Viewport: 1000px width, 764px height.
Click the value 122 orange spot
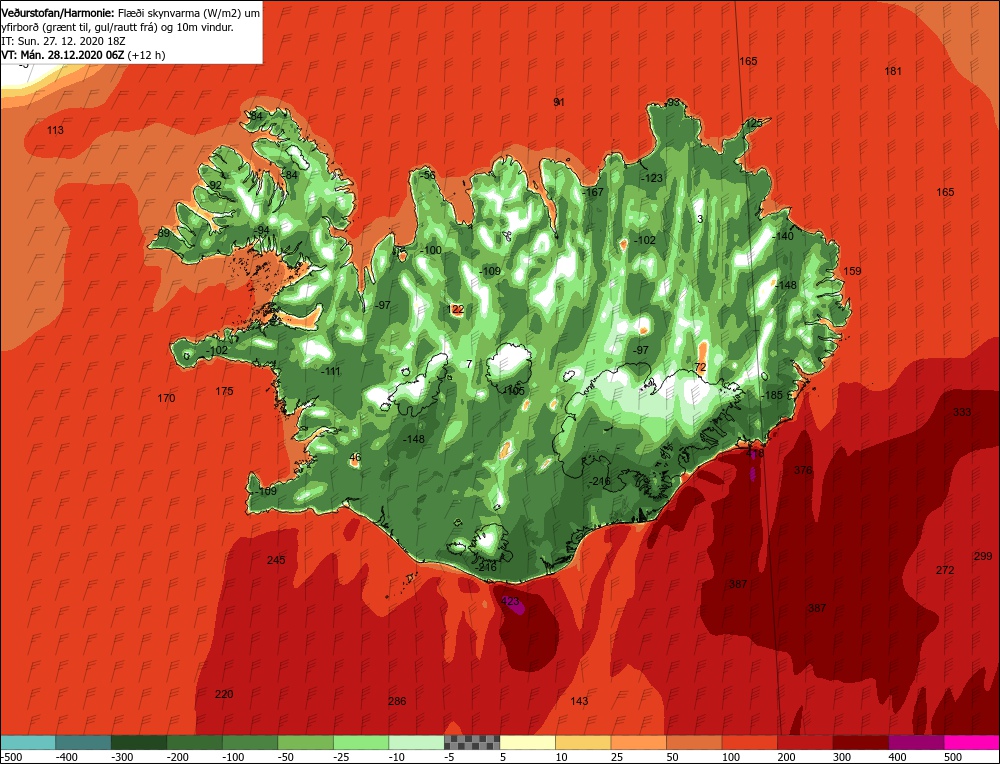click(456, 309)
